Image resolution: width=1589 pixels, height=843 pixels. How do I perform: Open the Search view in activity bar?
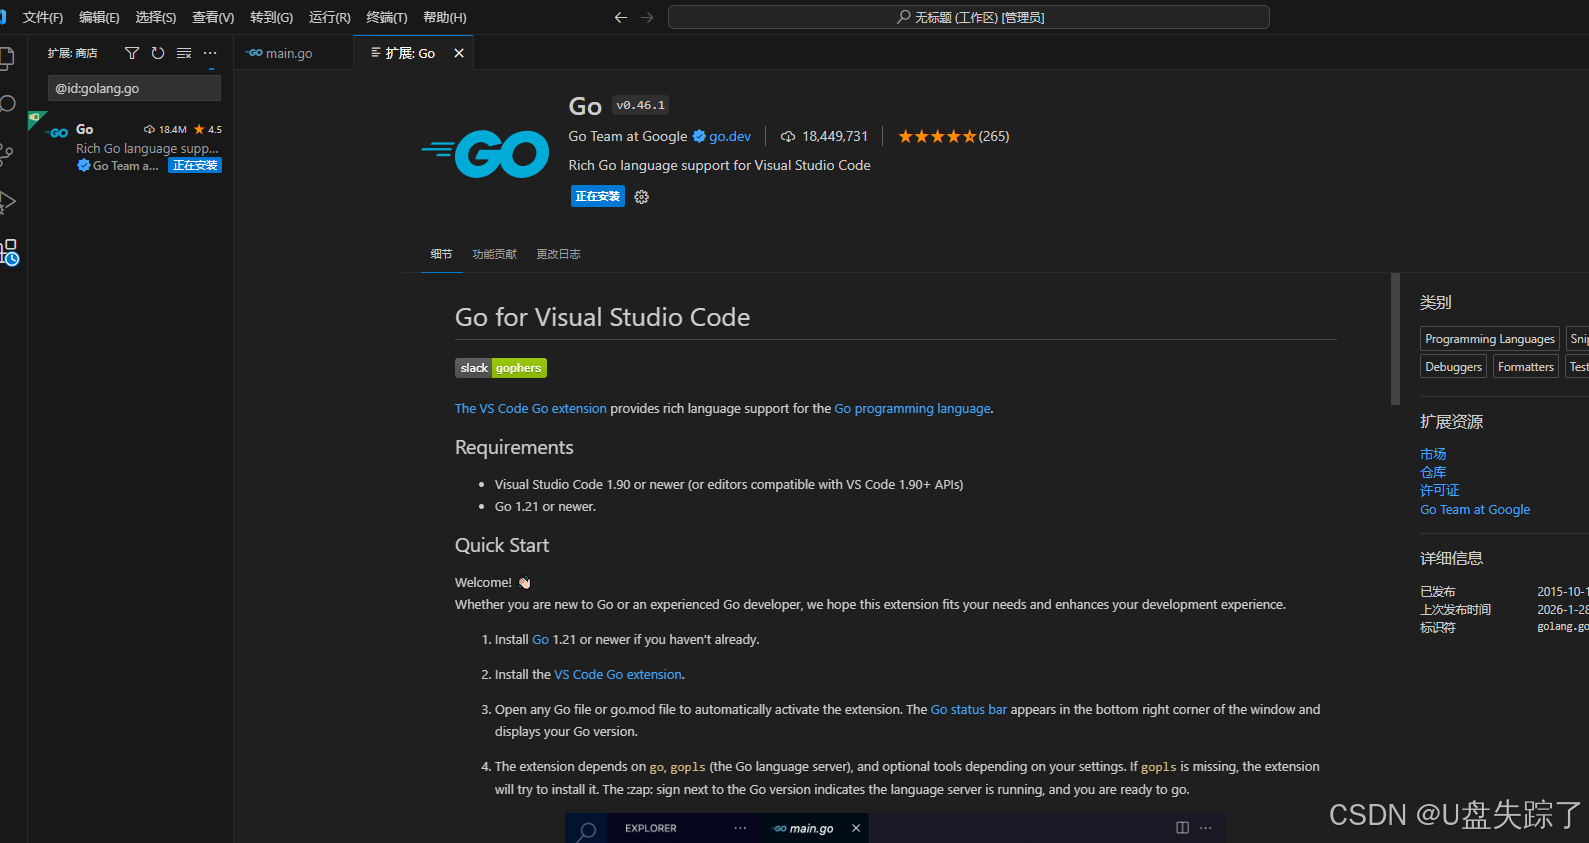click(x=6, y=104)
